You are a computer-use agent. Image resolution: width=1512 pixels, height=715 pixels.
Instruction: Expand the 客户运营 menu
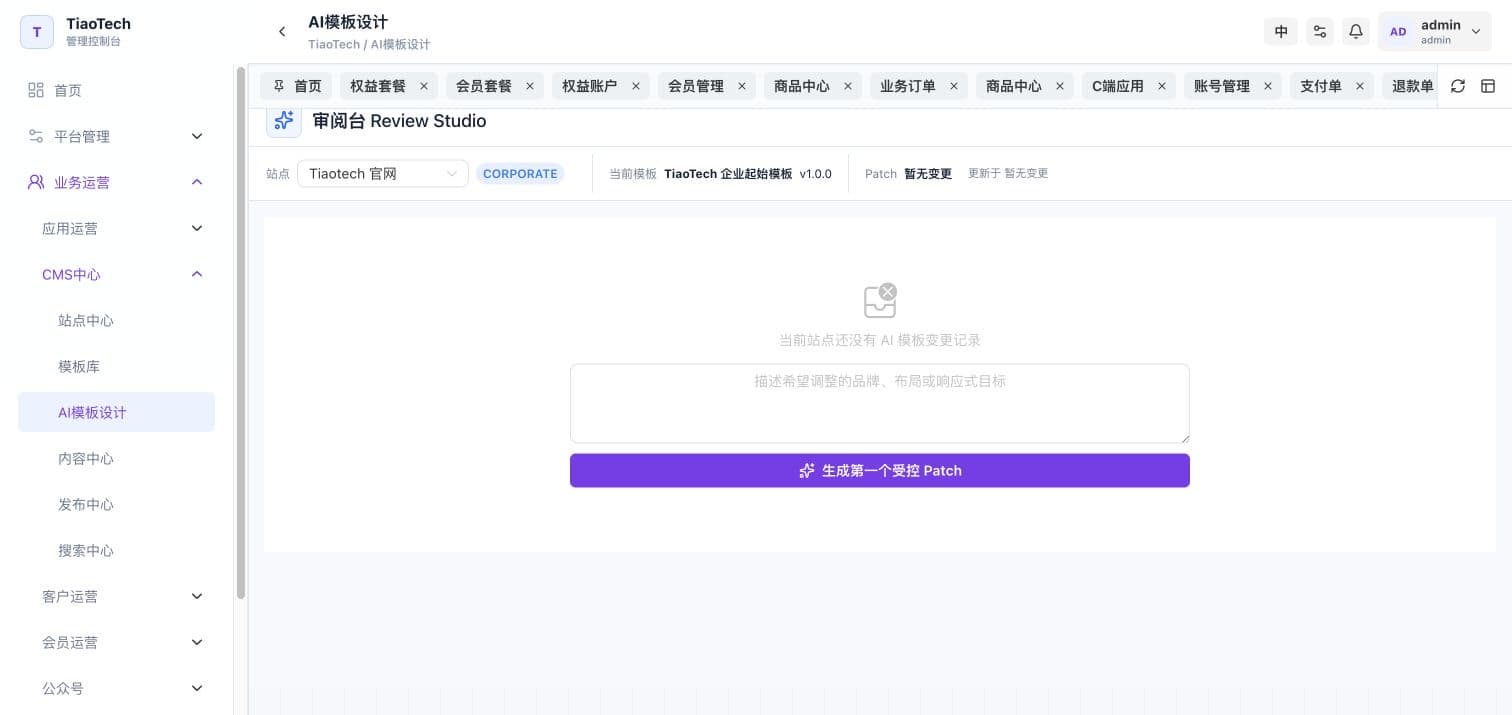tap(116, 596)
